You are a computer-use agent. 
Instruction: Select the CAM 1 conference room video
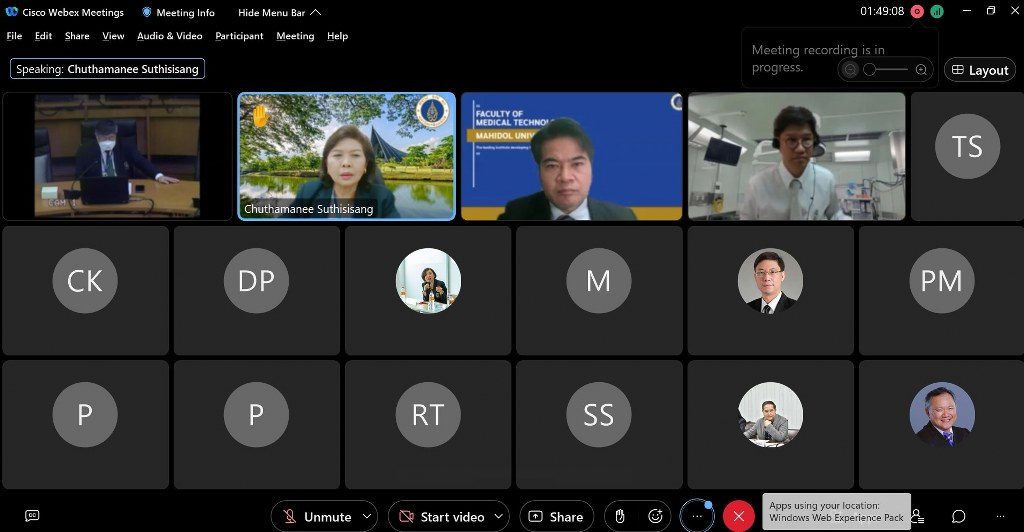pos(118,156)
